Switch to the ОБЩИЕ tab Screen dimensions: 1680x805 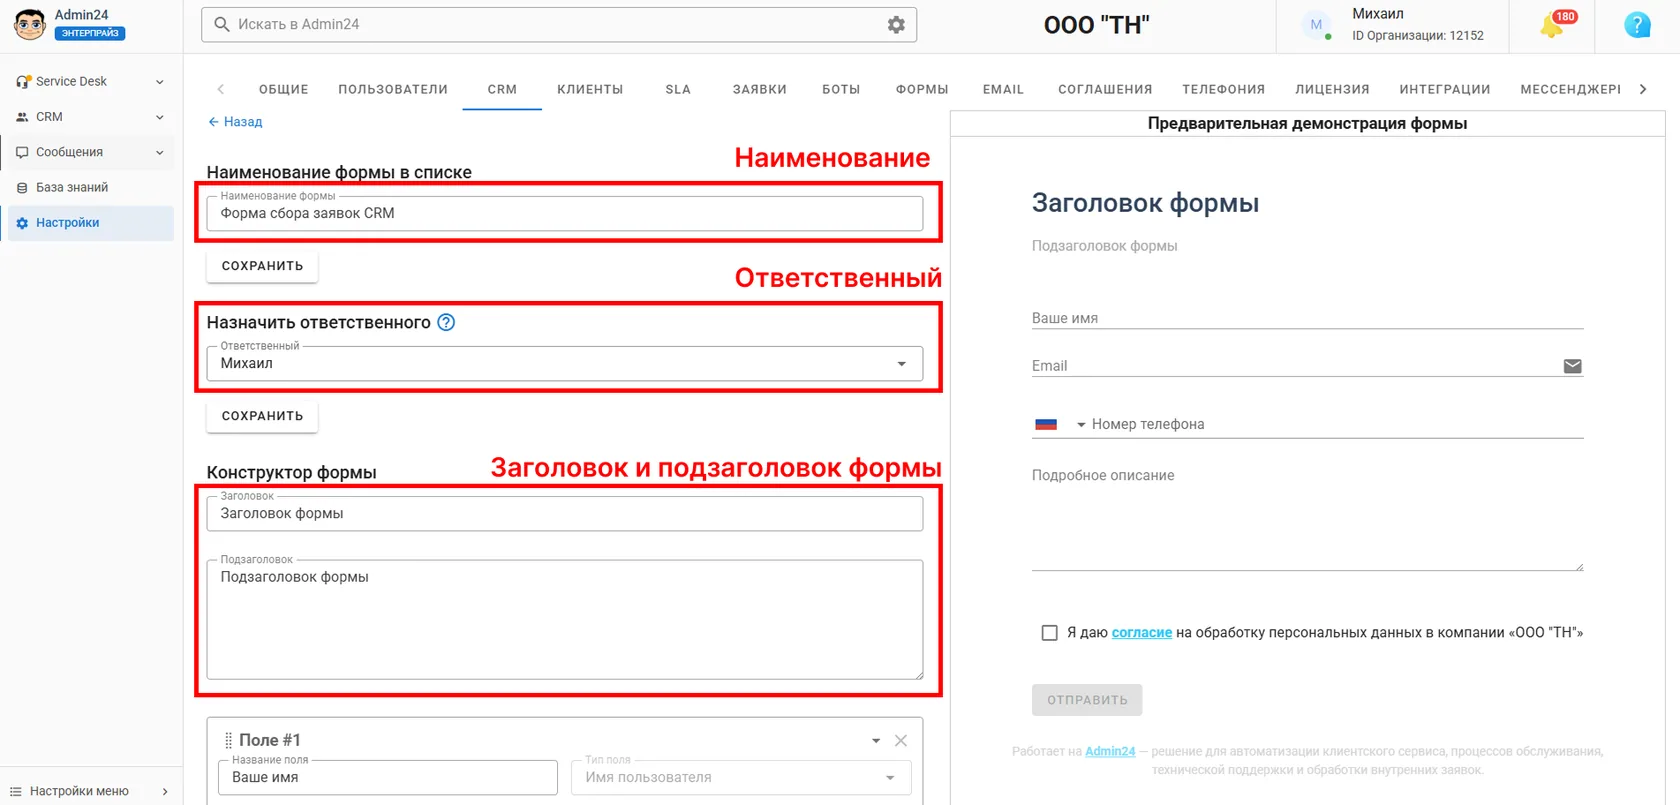pyautogui.click(x=284, y=89)
